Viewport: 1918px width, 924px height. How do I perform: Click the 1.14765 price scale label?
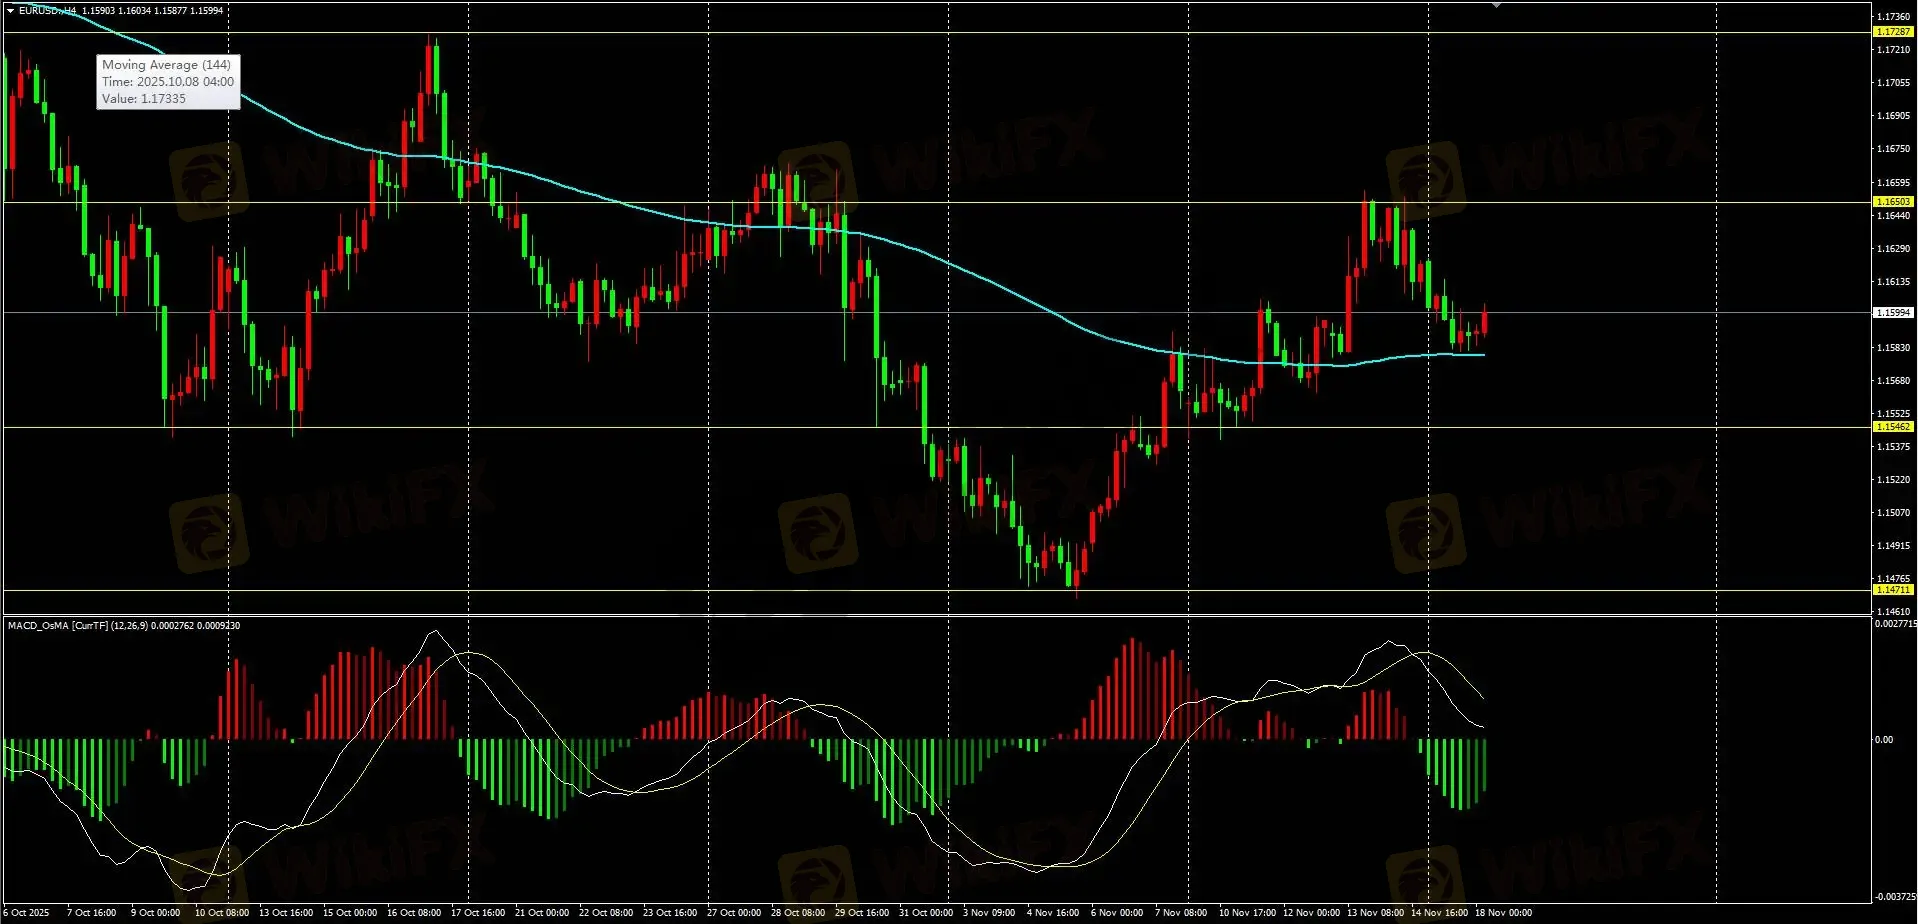click(x=1893, y=579)
